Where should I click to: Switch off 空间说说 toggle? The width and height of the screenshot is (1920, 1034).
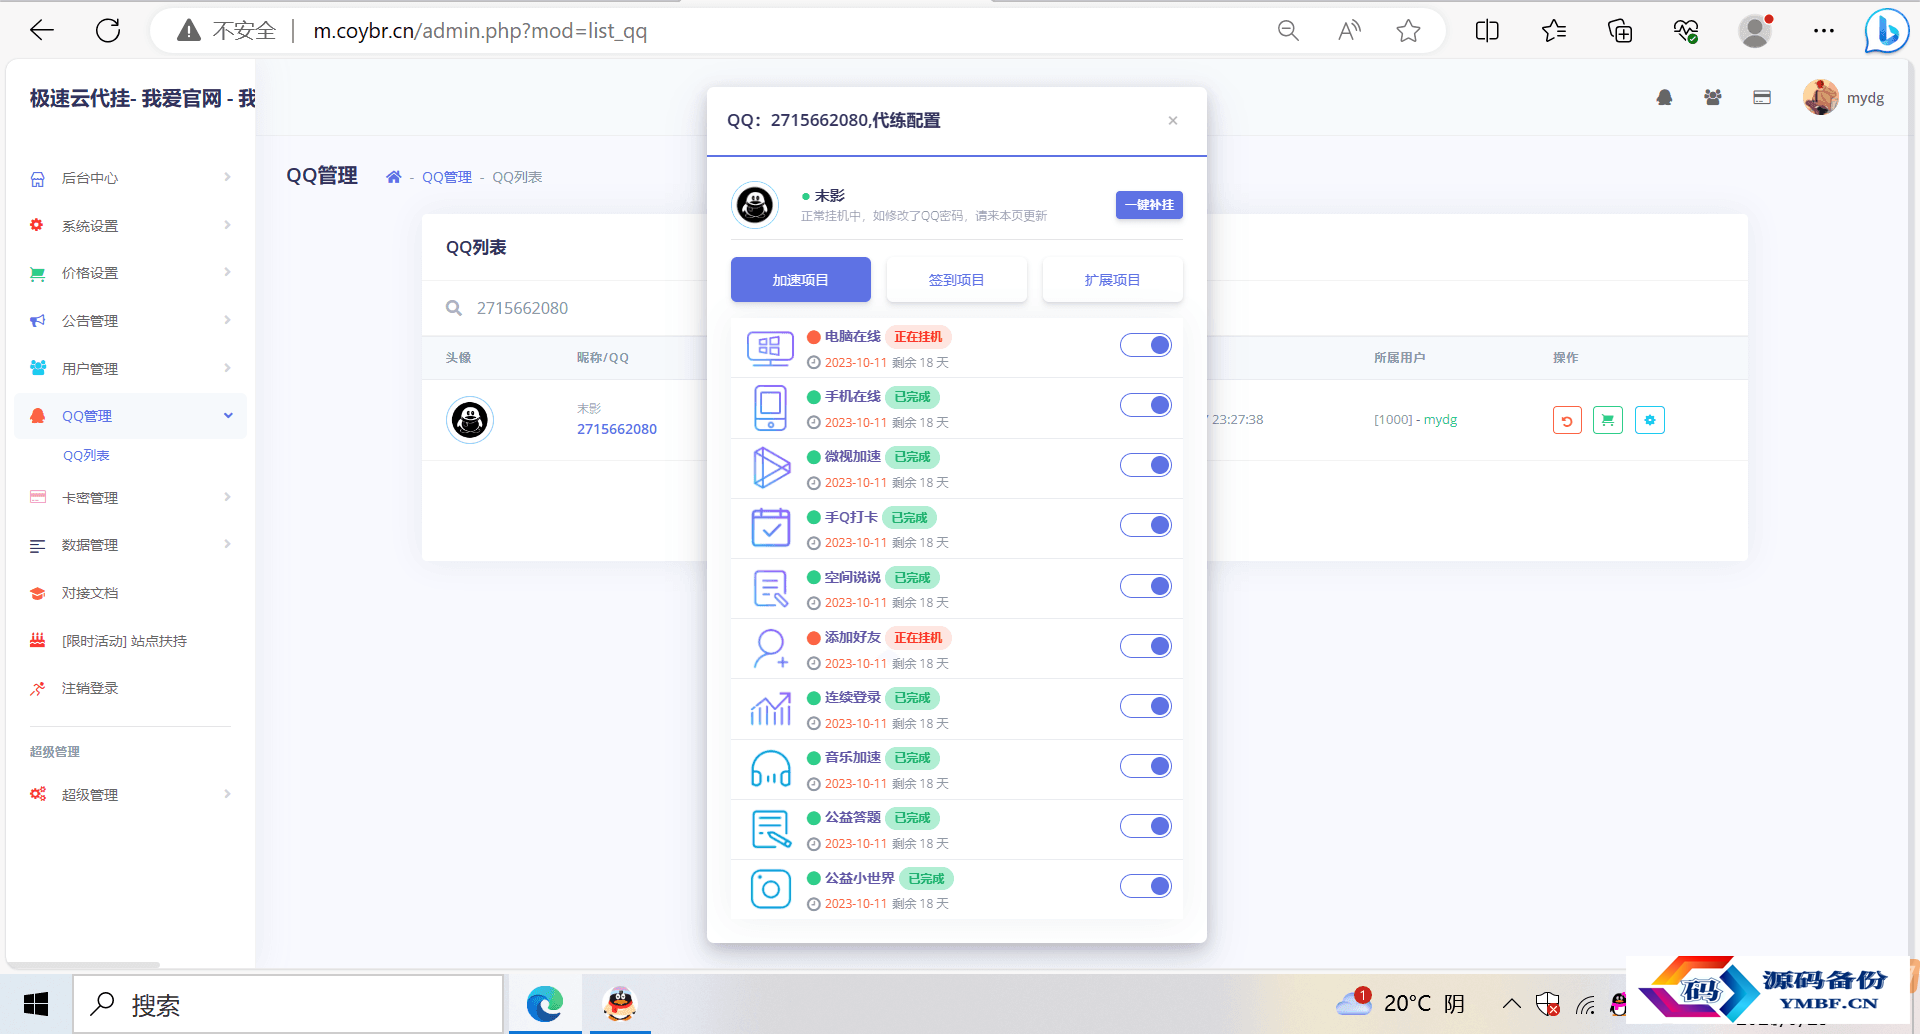(1145, 586)
